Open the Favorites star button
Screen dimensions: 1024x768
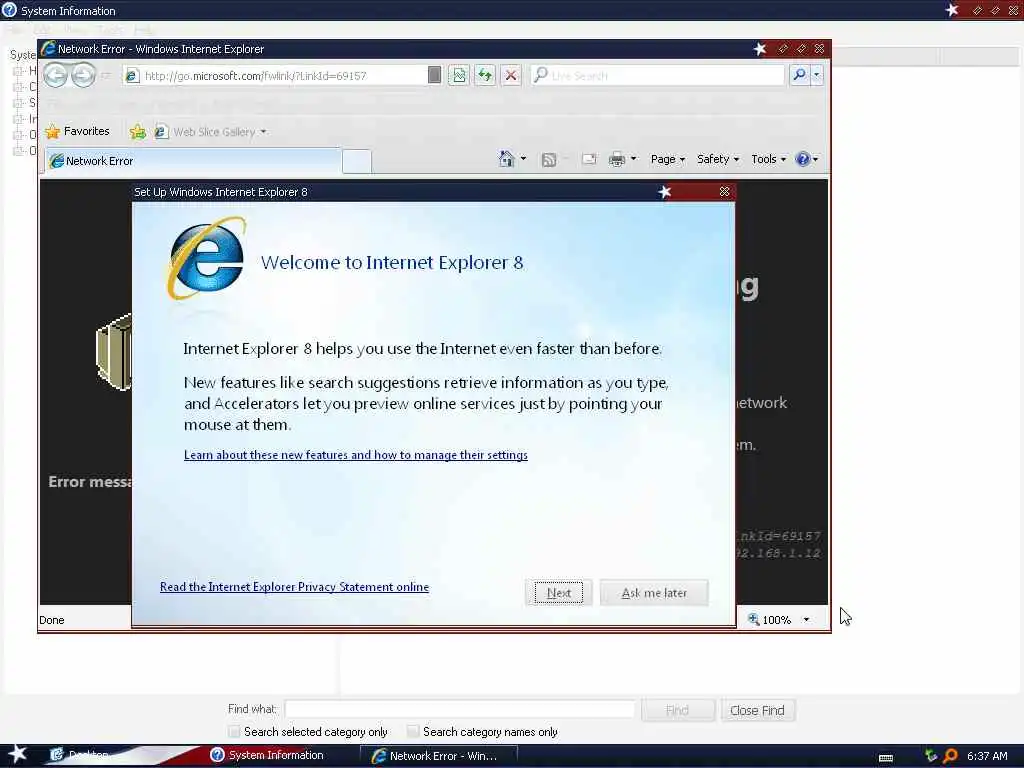78,131
